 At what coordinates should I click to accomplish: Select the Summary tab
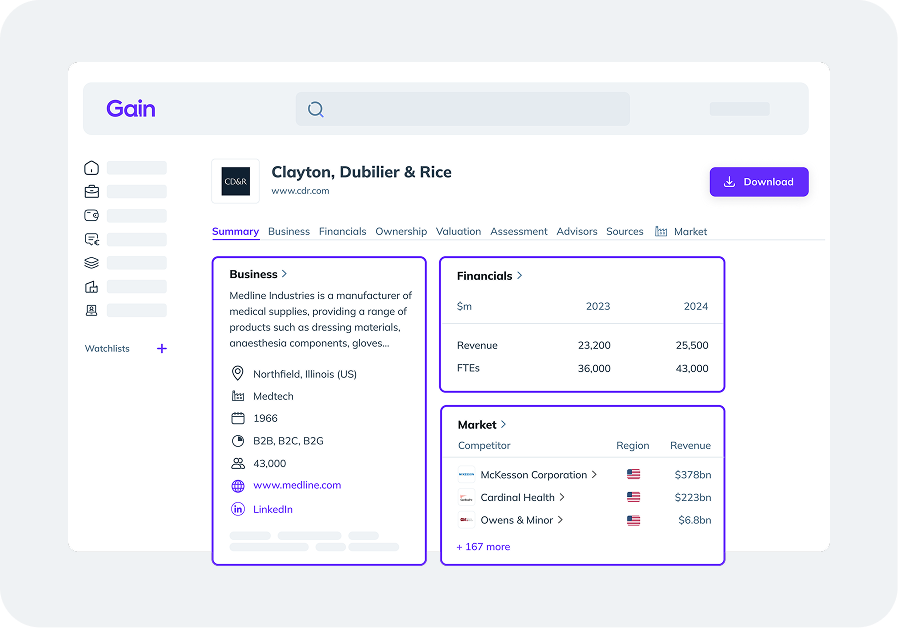pyautogui.click(x=235, y=231)
